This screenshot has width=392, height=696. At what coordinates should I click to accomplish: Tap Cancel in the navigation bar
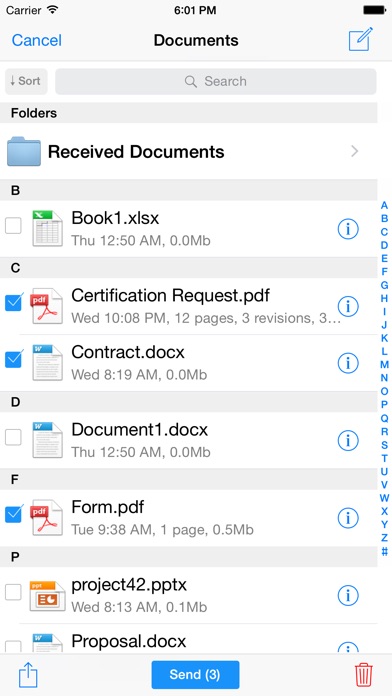tap(36, 40)
